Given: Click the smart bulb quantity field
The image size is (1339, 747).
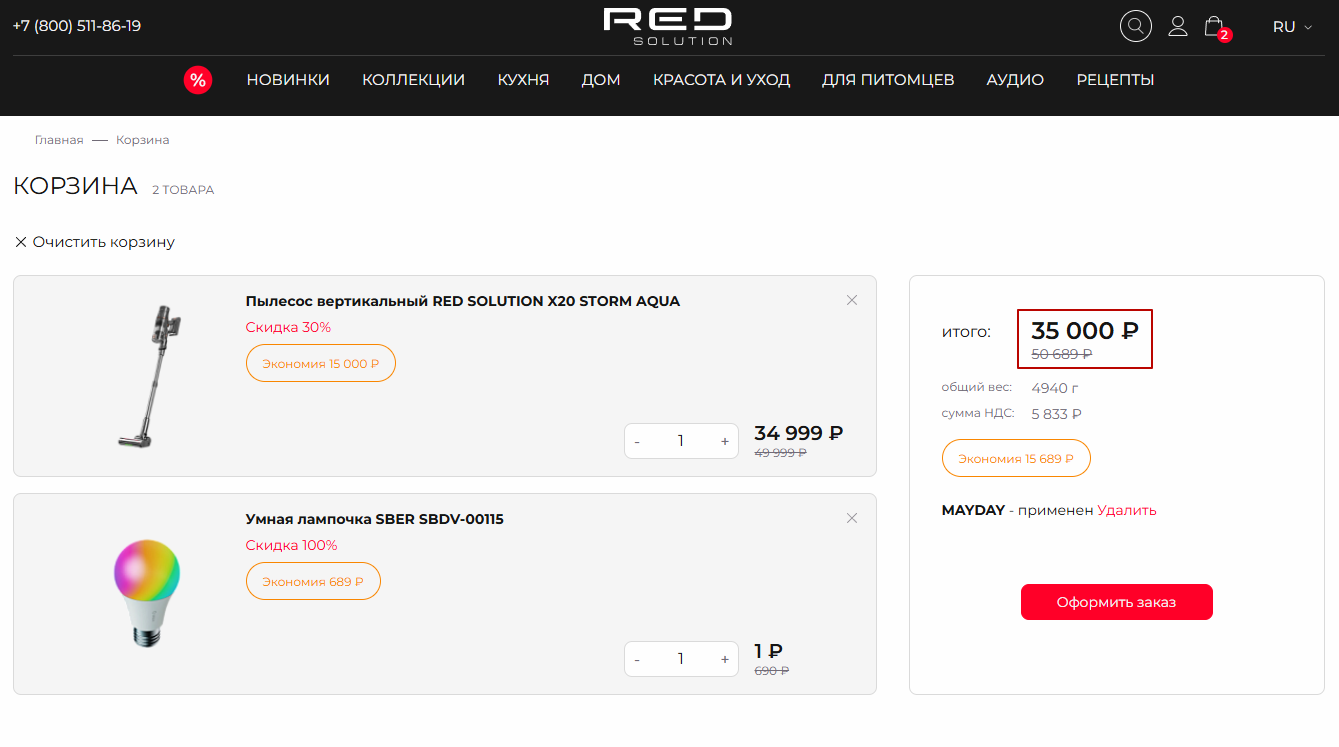Looking at the screenshot, I should (681, 659).
